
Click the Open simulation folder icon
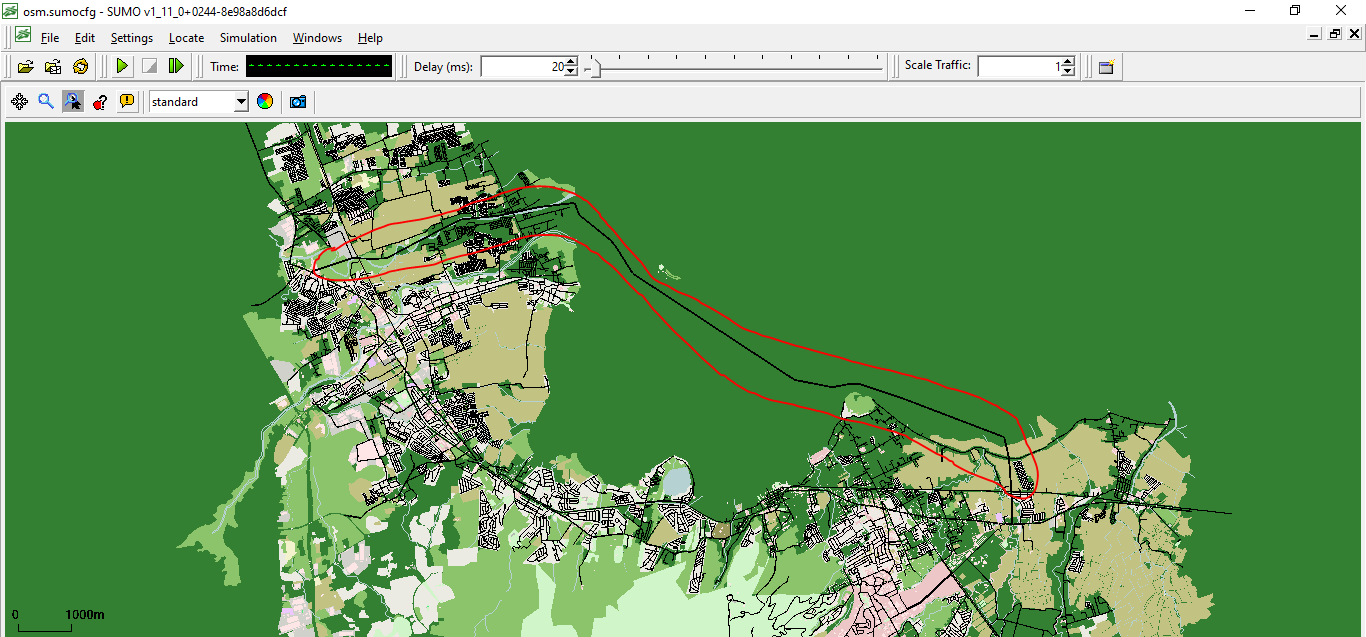tap(26, 66)
